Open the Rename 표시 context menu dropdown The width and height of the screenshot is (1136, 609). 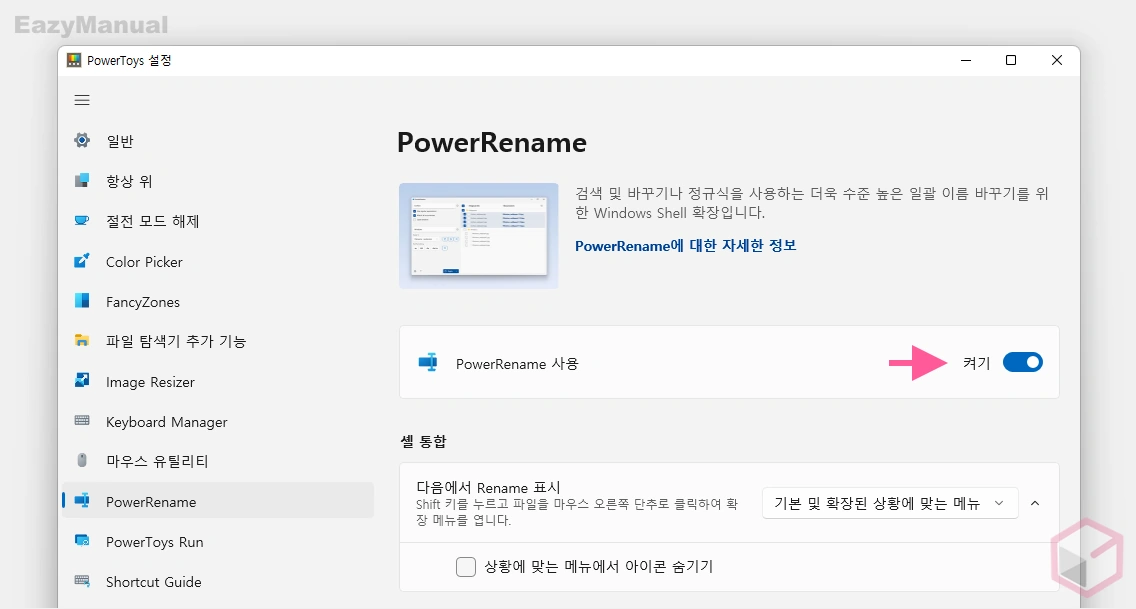tap(890, 503)
